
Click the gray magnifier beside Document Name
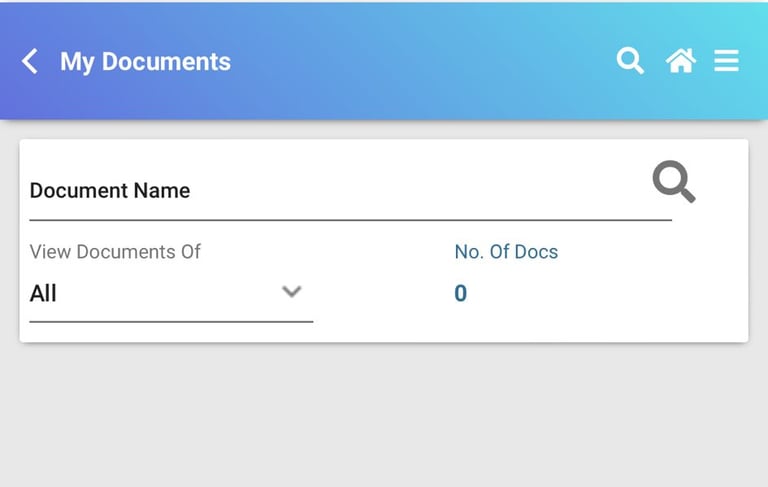point(673,182)
